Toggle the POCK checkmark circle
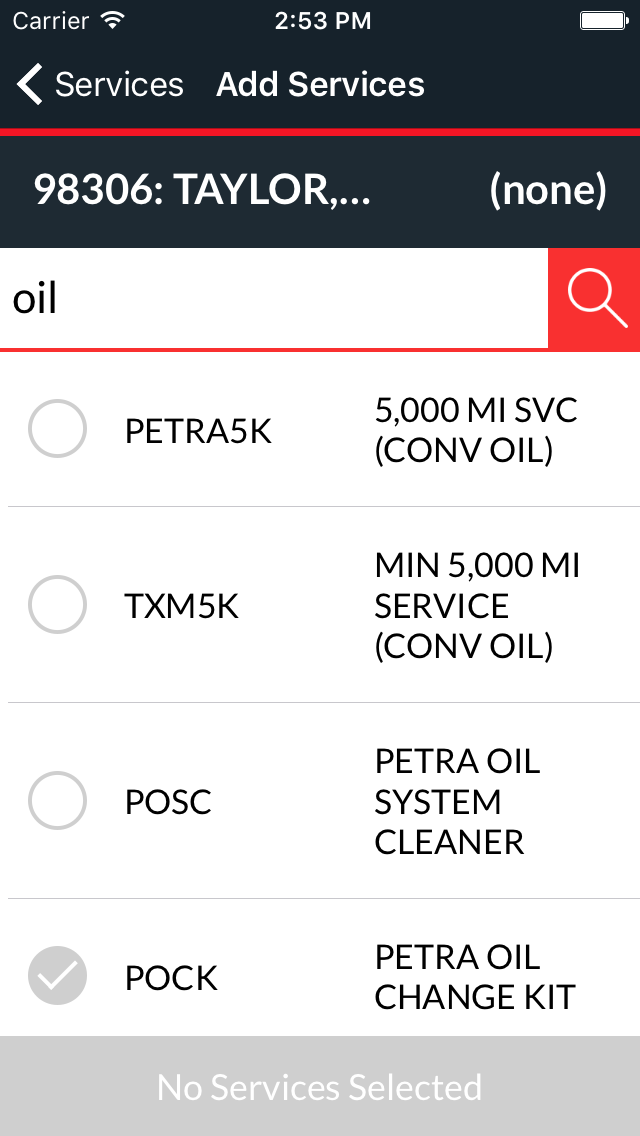This screenshot has width=640, height=1136. tap(57, 976)
